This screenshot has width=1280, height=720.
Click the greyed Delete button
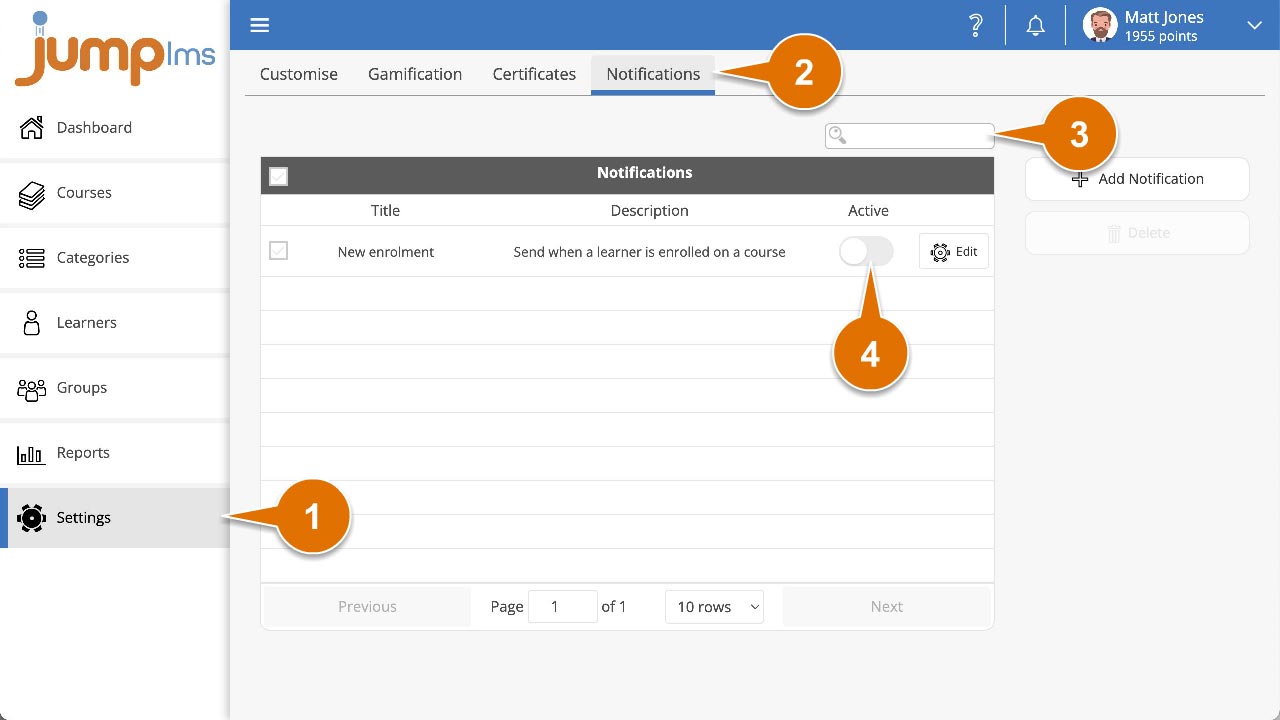point(1137,233)
